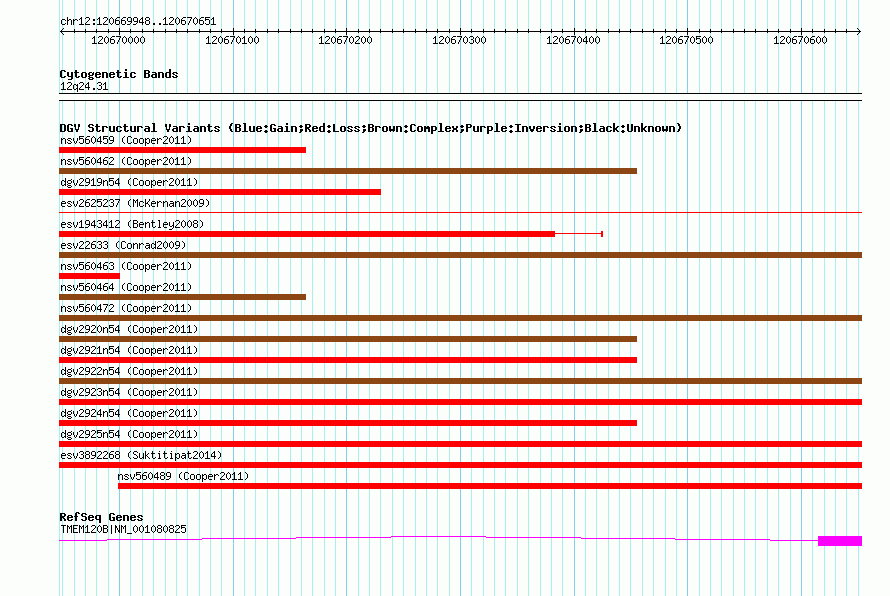Screen dimensions: 890x596
Task: Click the Cytogenetic Bands track title
Action: coord(119,74)
